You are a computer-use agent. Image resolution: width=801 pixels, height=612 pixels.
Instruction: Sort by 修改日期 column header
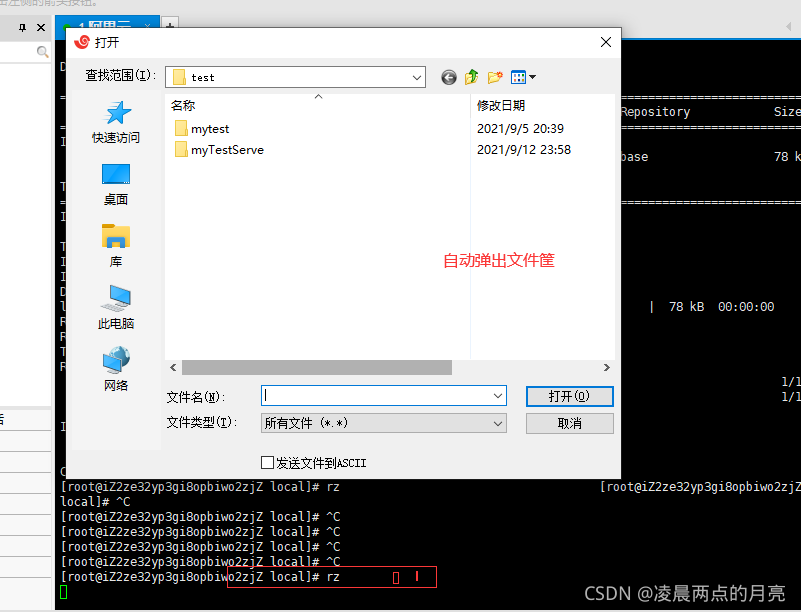[501, 106]
